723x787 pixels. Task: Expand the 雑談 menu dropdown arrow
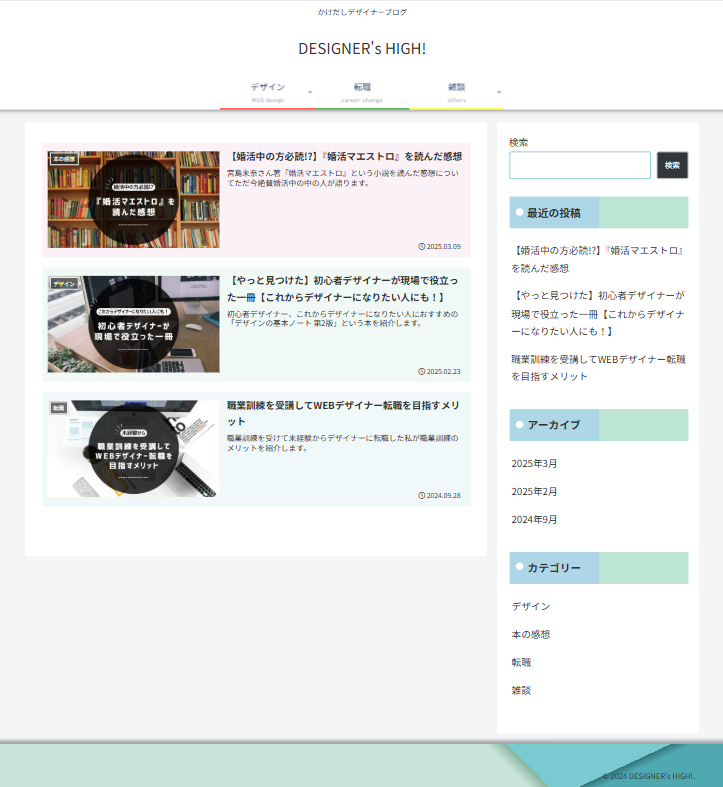(x=499, y=93)
